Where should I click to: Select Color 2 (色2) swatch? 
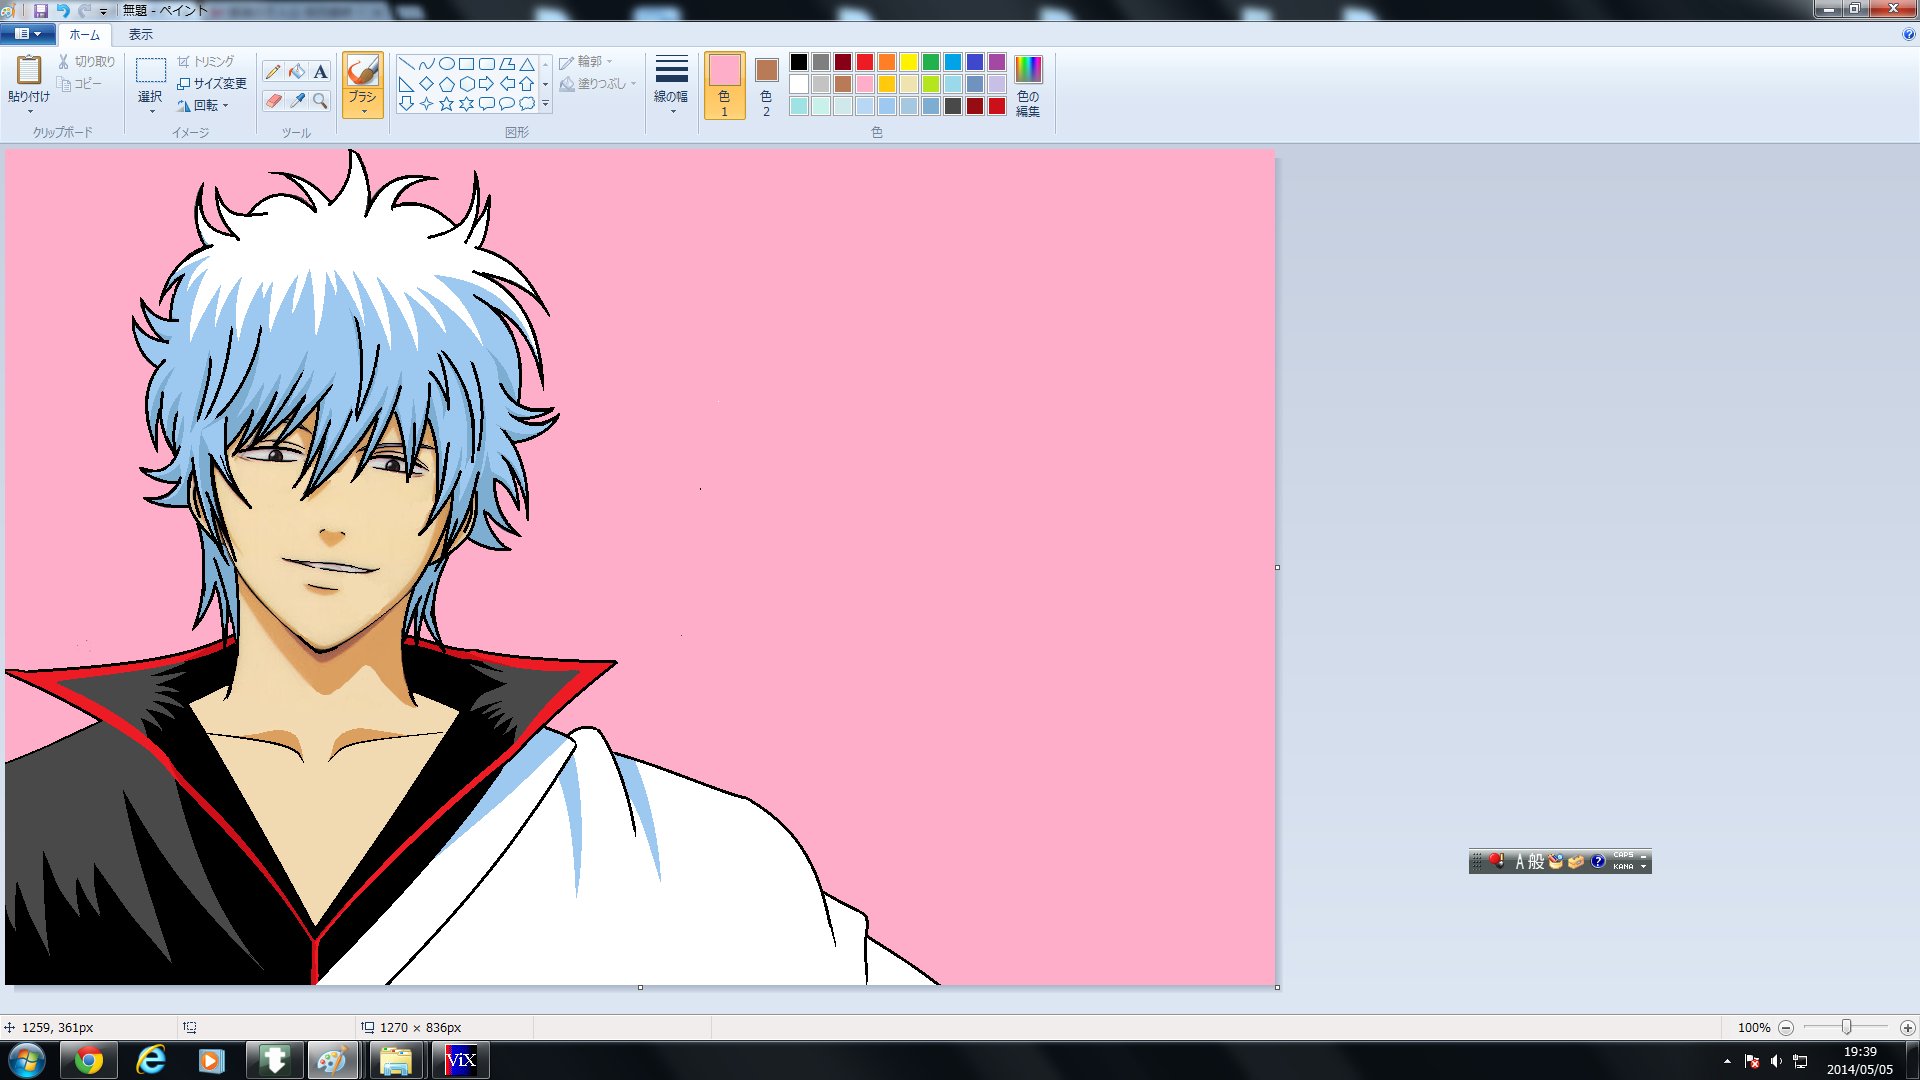click(766, 86)
